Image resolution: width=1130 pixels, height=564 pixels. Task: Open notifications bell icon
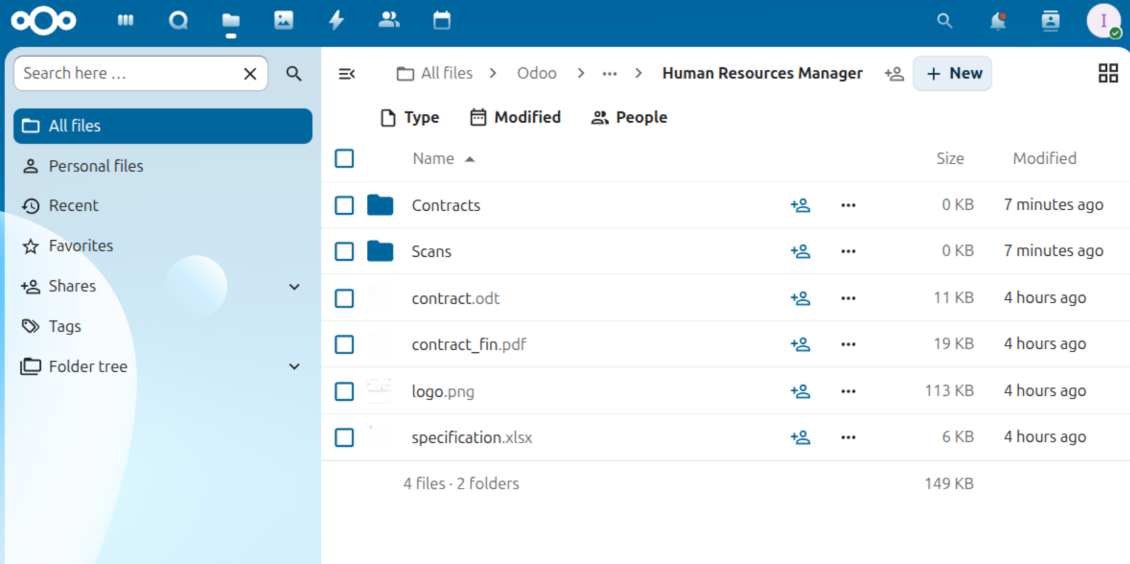[997, 21]
